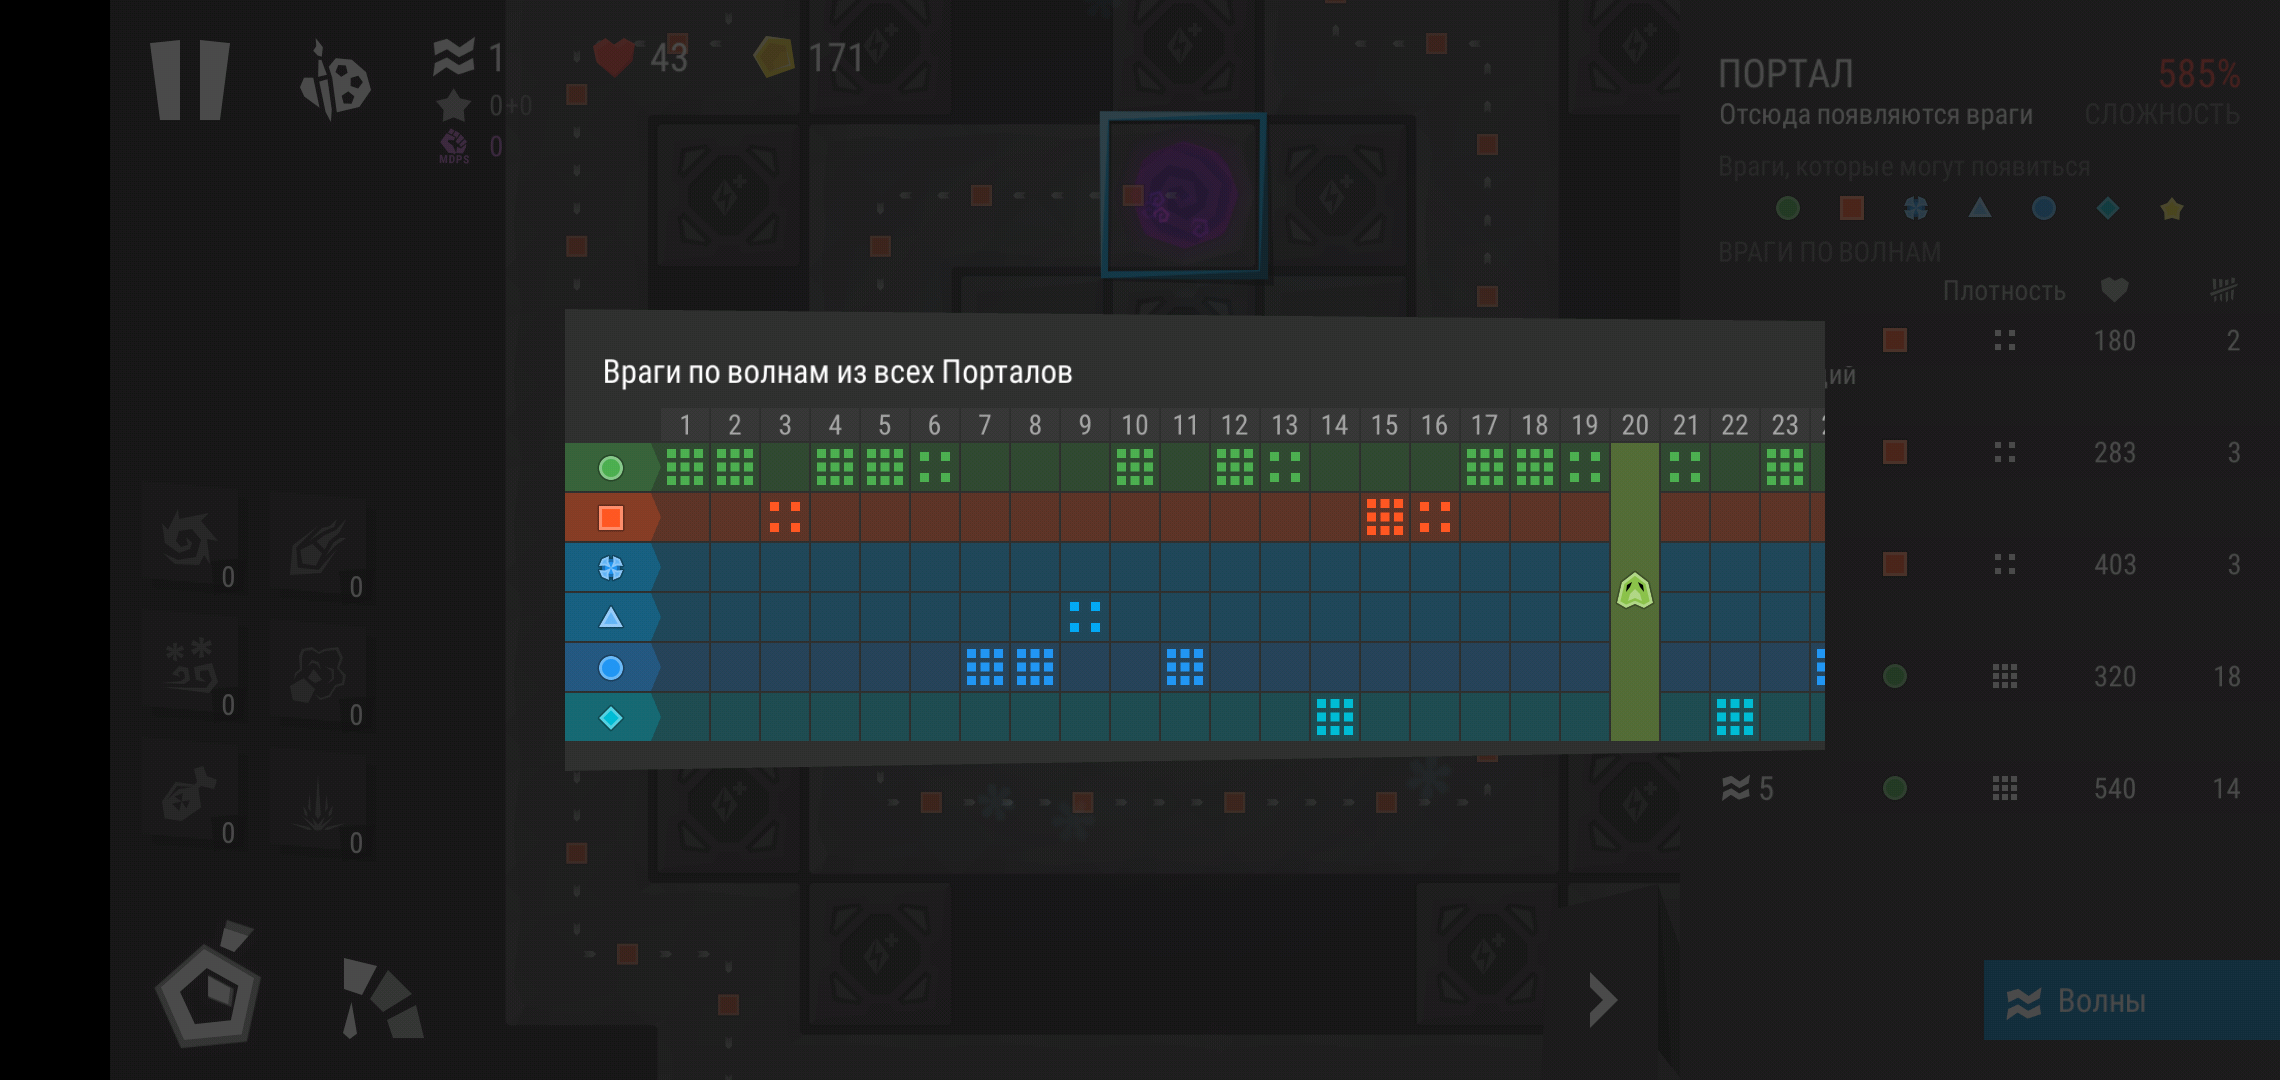This screenshot has height=1080, width=2280.
Task: Select the purple portal tile on the map
Action: [x=1183, y=196]
